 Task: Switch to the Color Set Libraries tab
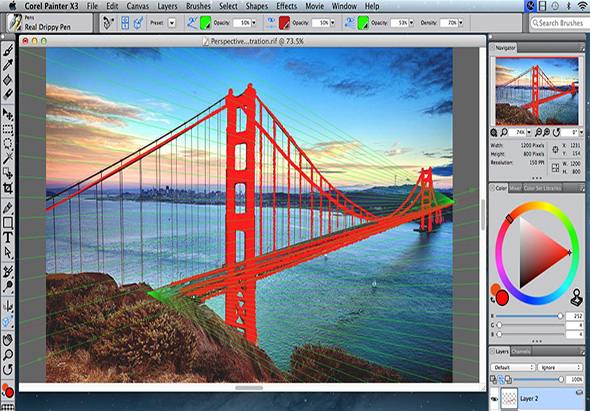pos(542,188)
